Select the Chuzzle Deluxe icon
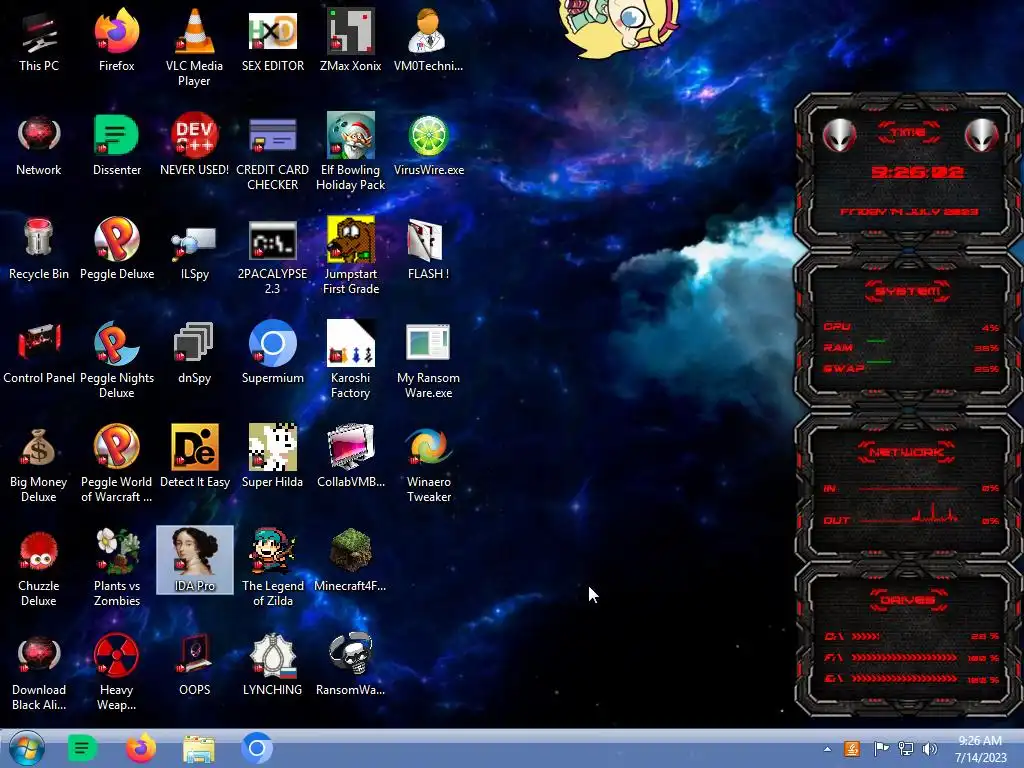Screen dimensions: 1024x768 tap(39, 568)
